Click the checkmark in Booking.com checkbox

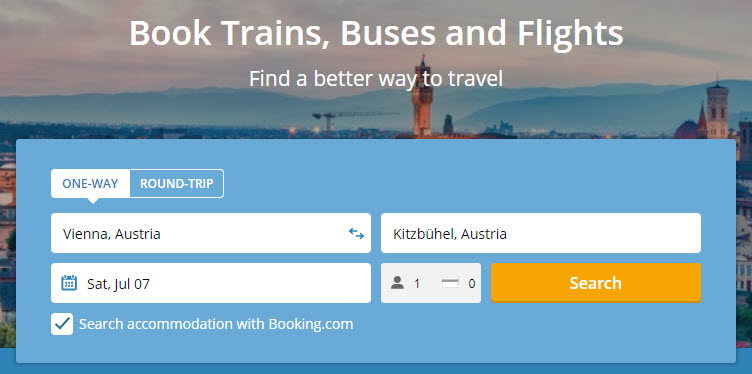(x=62, y=324)
